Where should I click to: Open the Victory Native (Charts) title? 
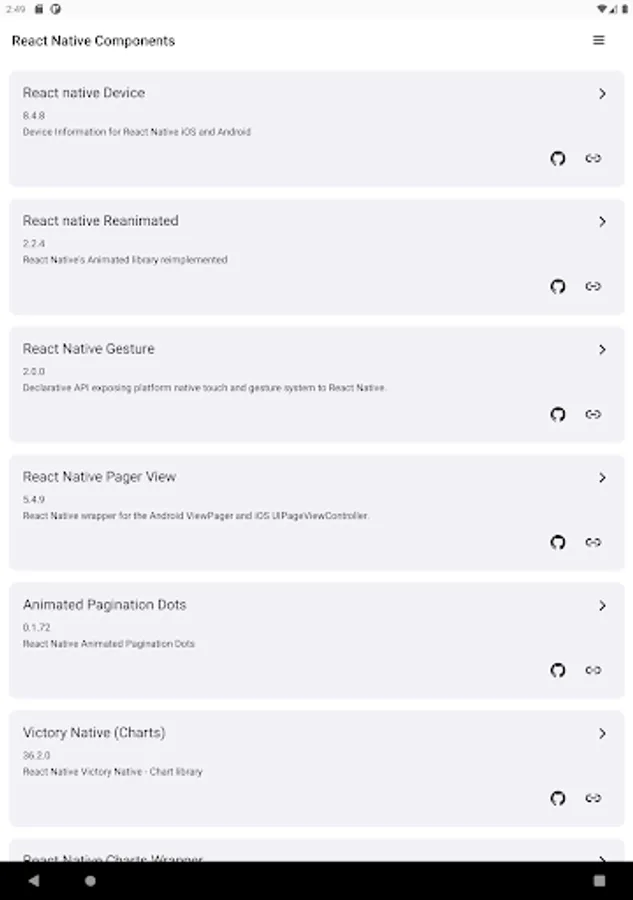[94, 733]
